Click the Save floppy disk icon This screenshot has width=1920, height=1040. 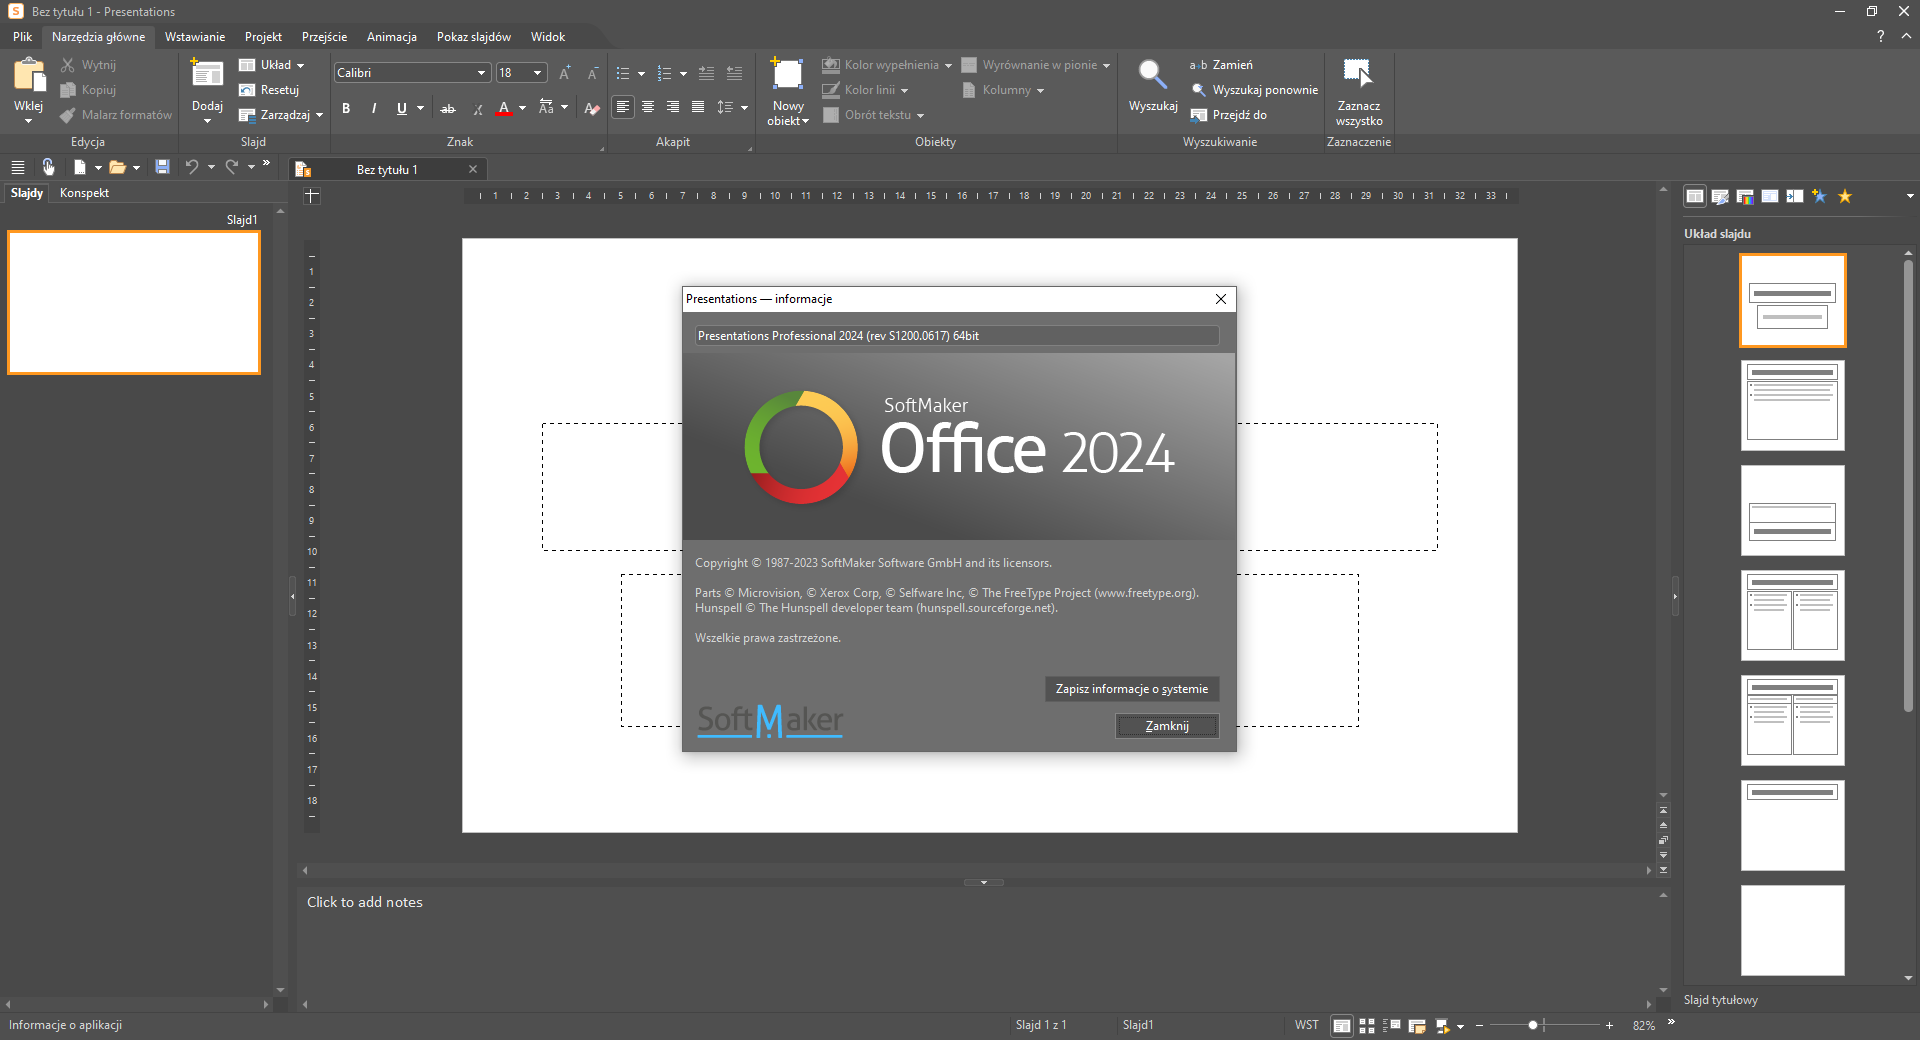click(162, 167)
